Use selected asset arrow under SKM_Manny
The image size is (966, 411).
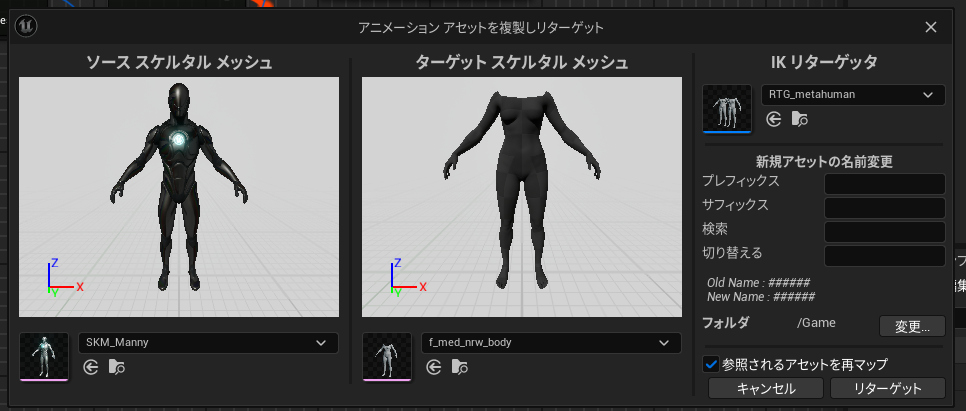(x=91, y=367)
